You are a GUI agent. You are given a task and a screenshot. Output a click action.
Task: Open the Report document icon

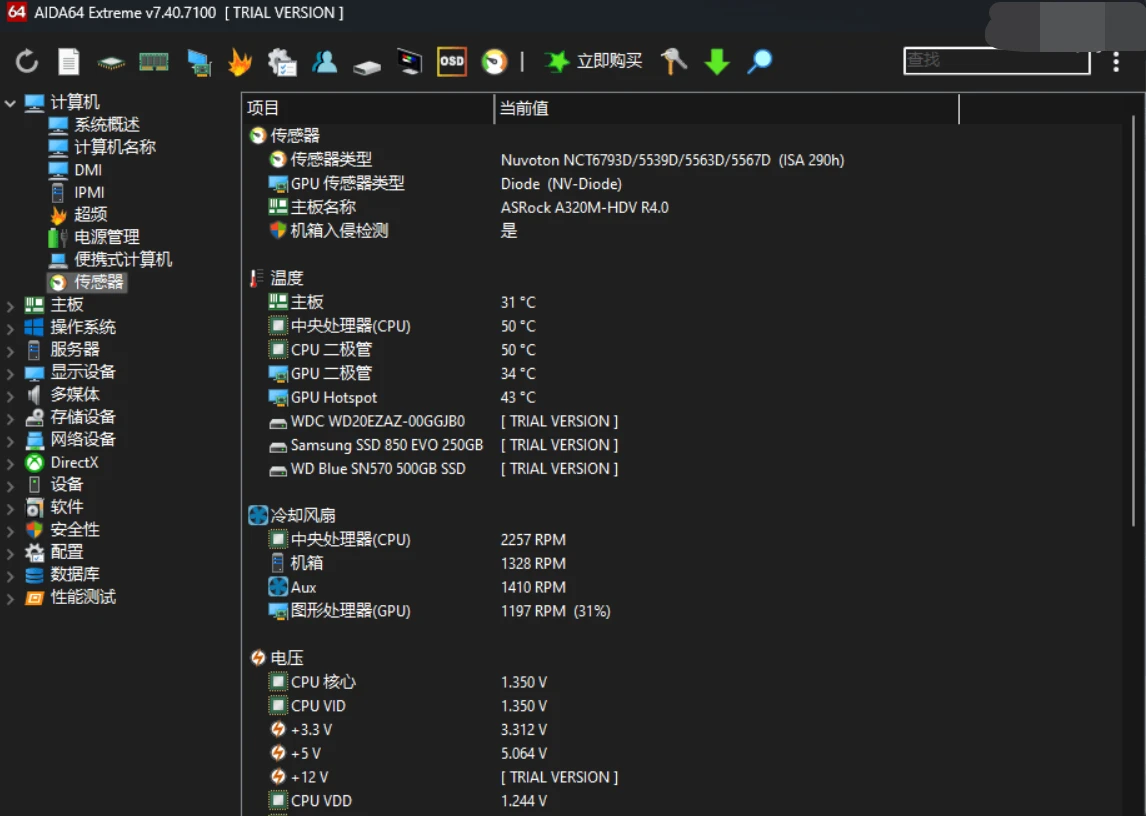[x=69, y=61]
